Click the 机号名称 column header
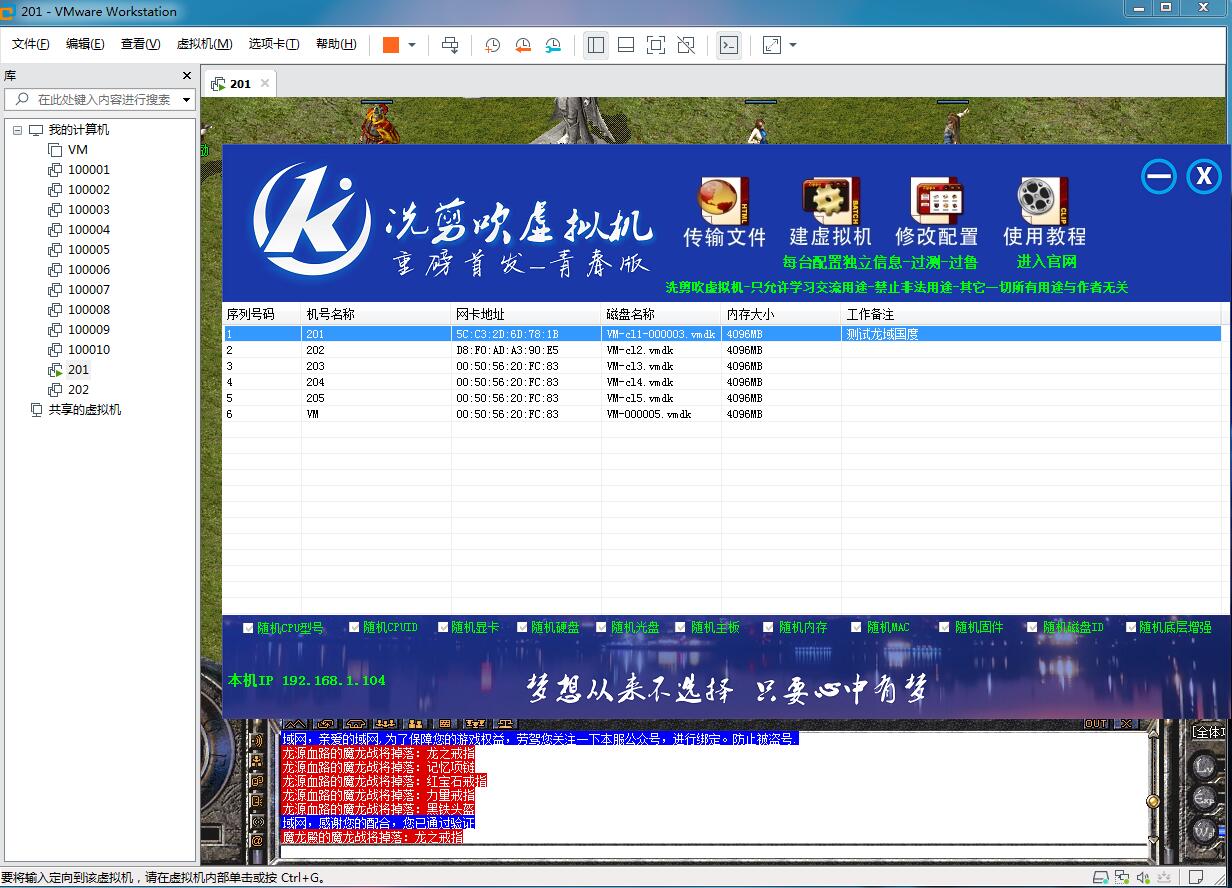This screenshot has width=1232, height=888. click(x=376, y=314)
